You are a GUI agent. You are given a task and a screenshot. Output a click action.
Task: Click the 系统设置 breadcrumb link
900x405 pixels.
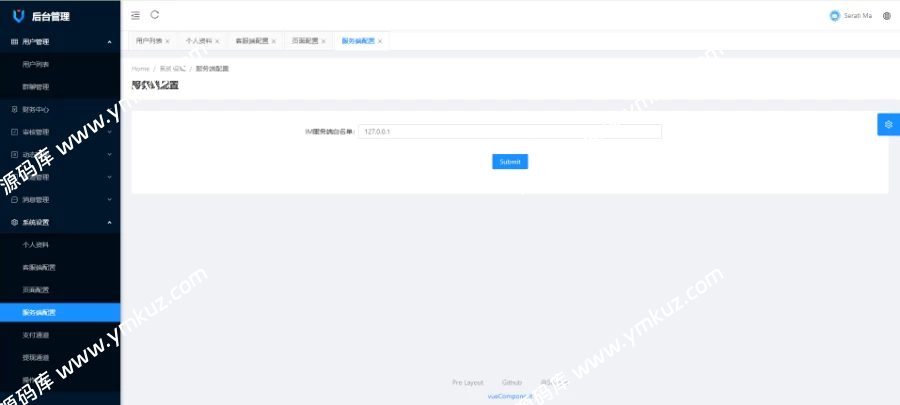tap(173, 68)
